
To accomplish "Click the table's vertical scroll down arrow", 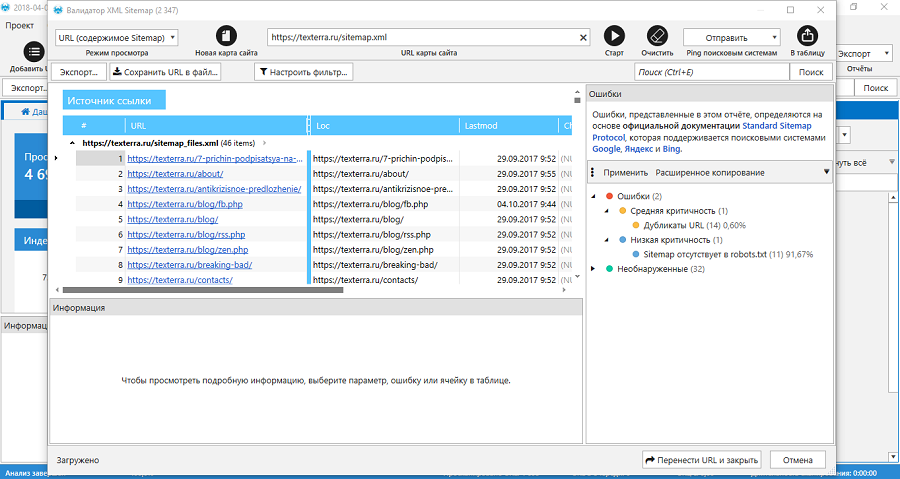I will click(x=577, y=277).
